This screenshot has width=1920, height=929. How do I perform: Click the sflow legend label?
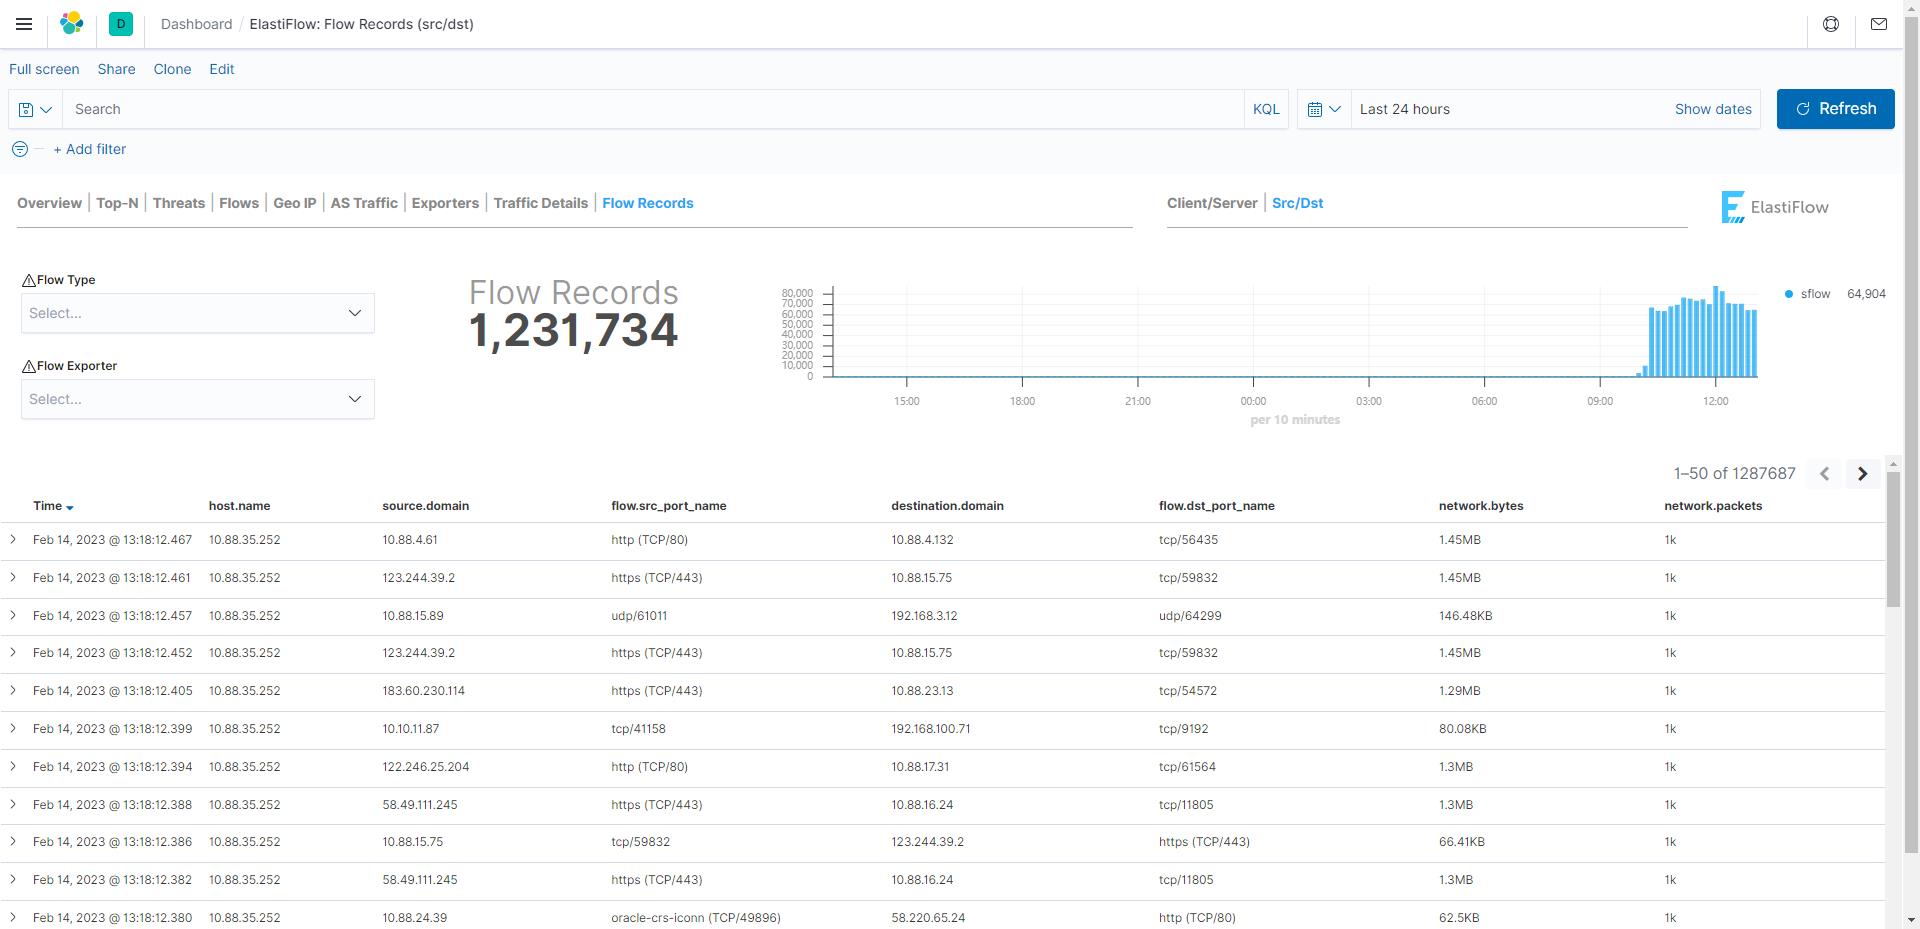tap(1815, 294)
